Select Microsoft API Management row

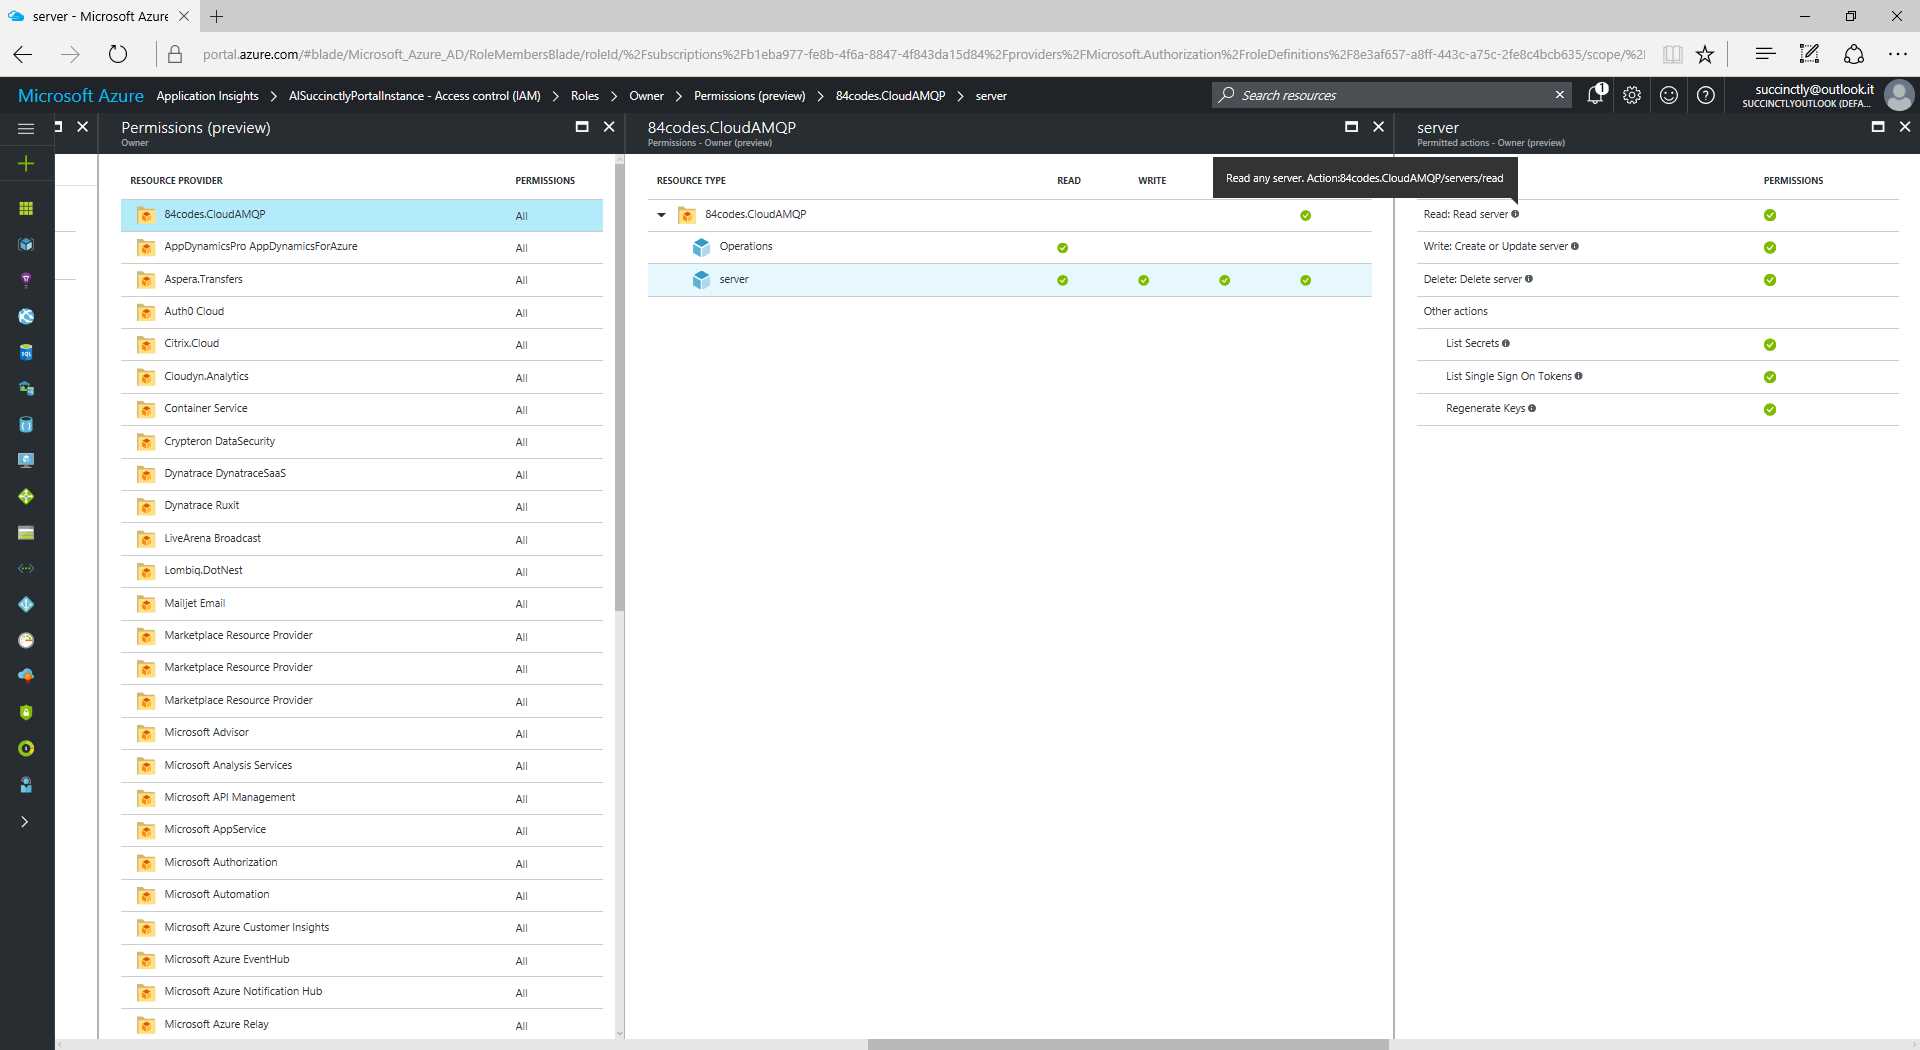pyautogui.click(x=362, y=798)
